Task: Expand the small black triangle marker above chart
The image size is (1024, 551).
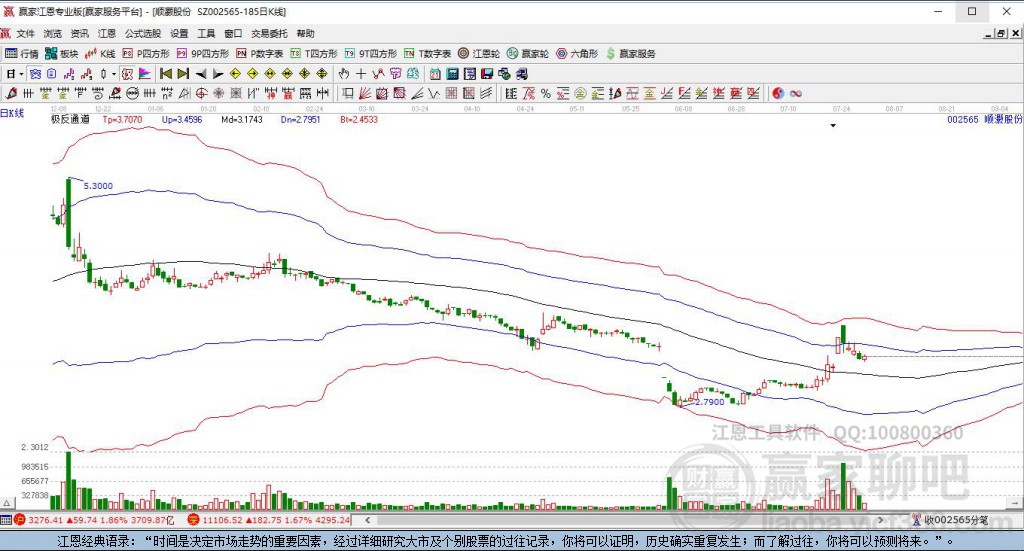Action: tap(833, 125)
